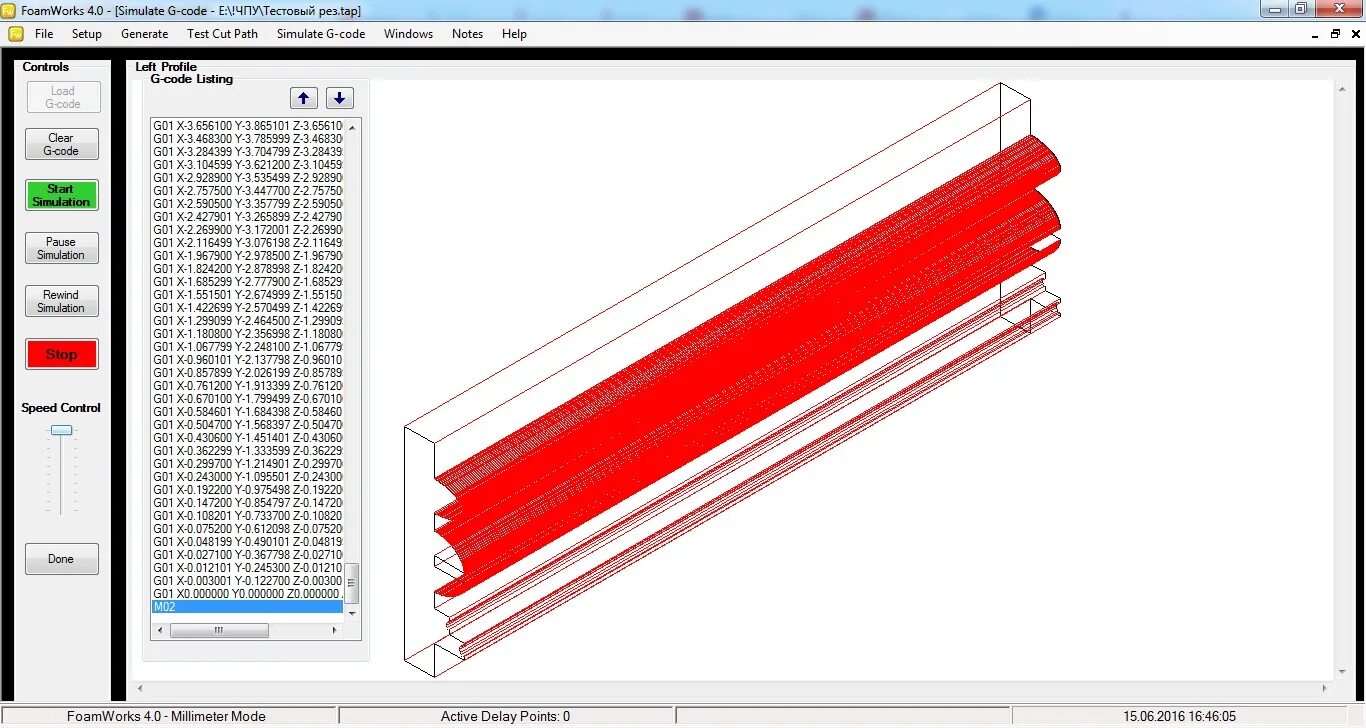Select line G01 X-2.590500 Y-3.357799

[x=247, y=203]
